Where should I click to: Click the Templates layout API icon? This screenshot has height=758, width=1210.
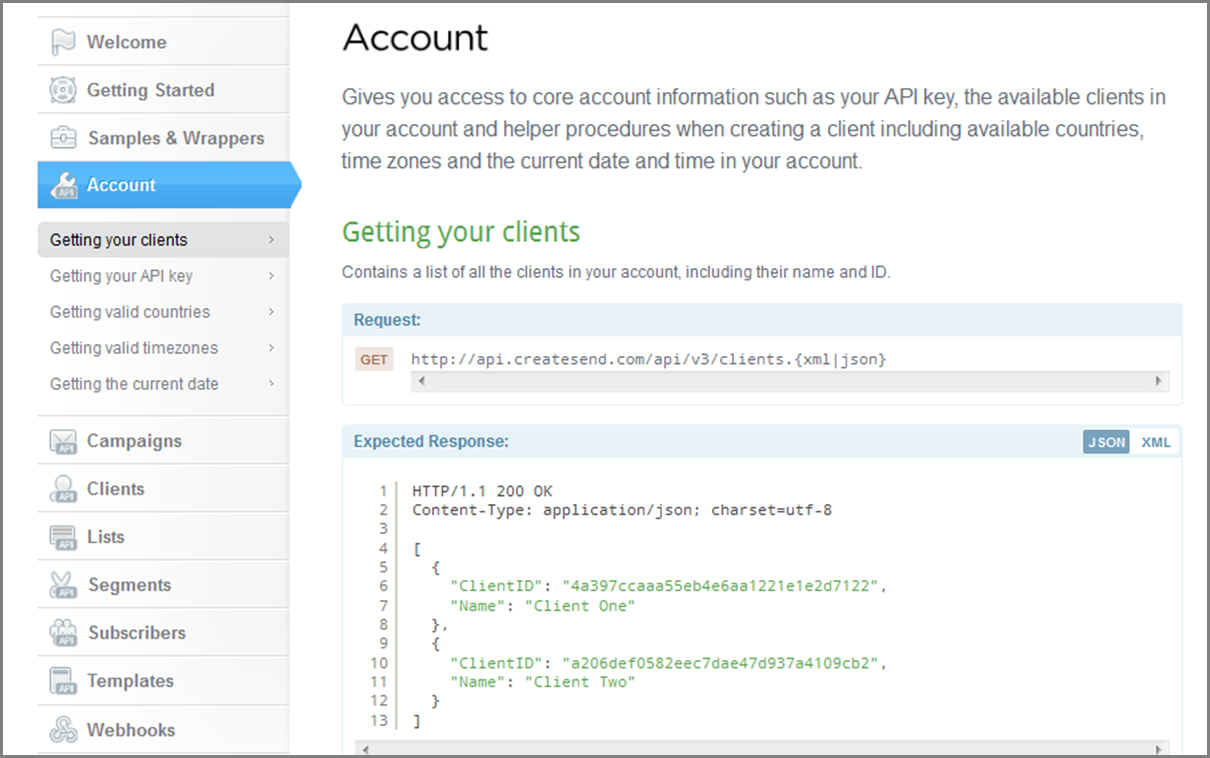(x=63, y=681)
